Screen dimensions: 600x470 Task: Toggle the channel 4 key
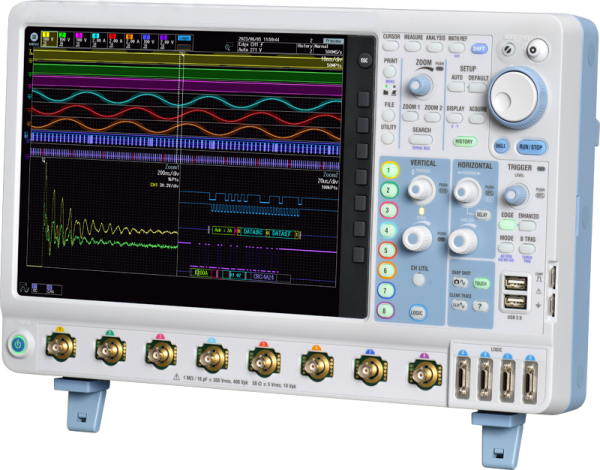[387, 230]
